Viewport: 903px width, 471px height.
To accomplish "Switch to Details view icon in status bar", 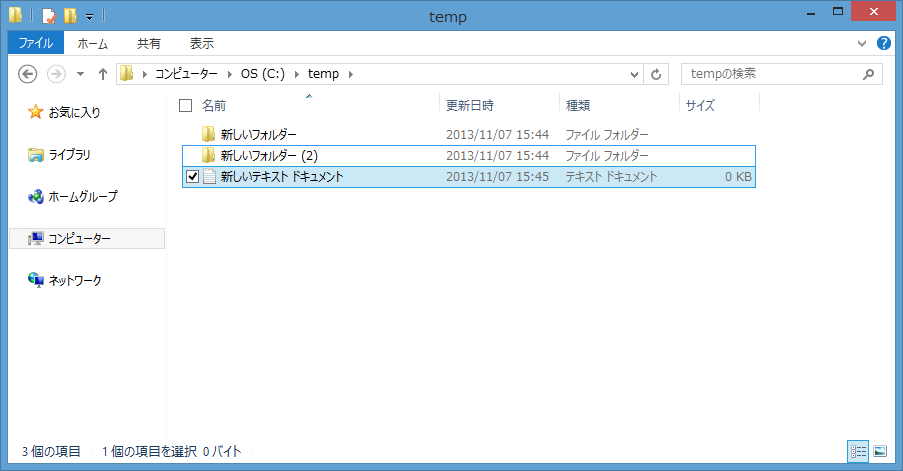I will [858, 452].
